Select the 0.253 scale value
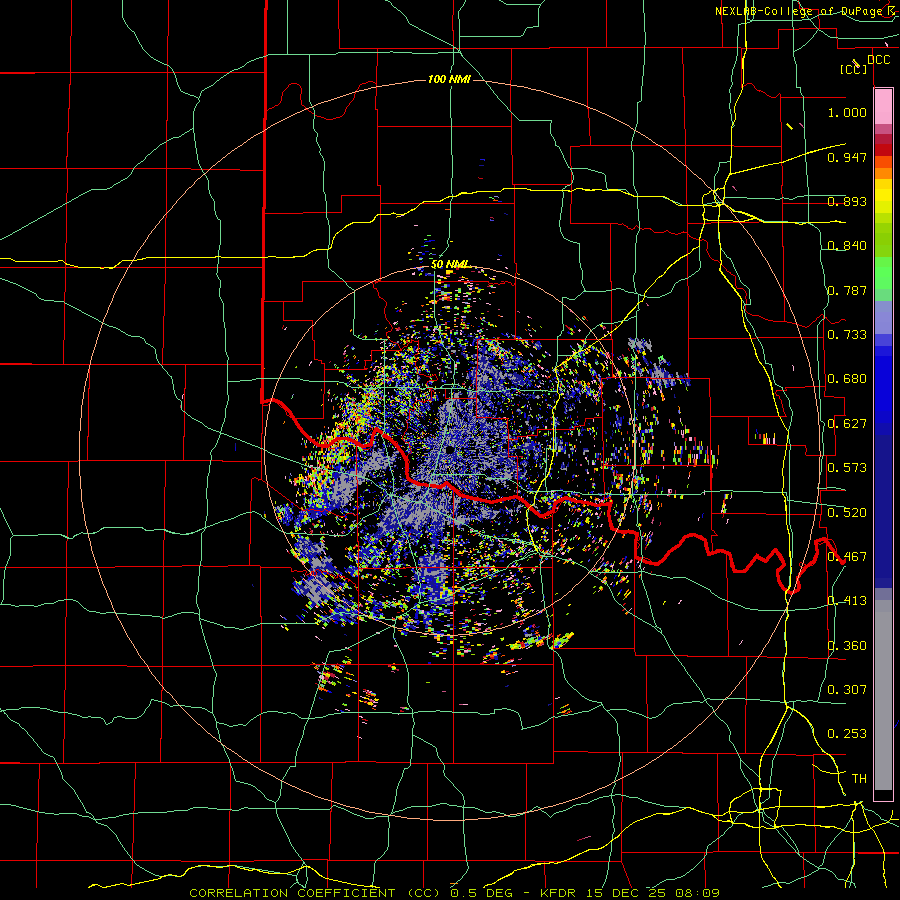900x900 pixels. [847, 734]
